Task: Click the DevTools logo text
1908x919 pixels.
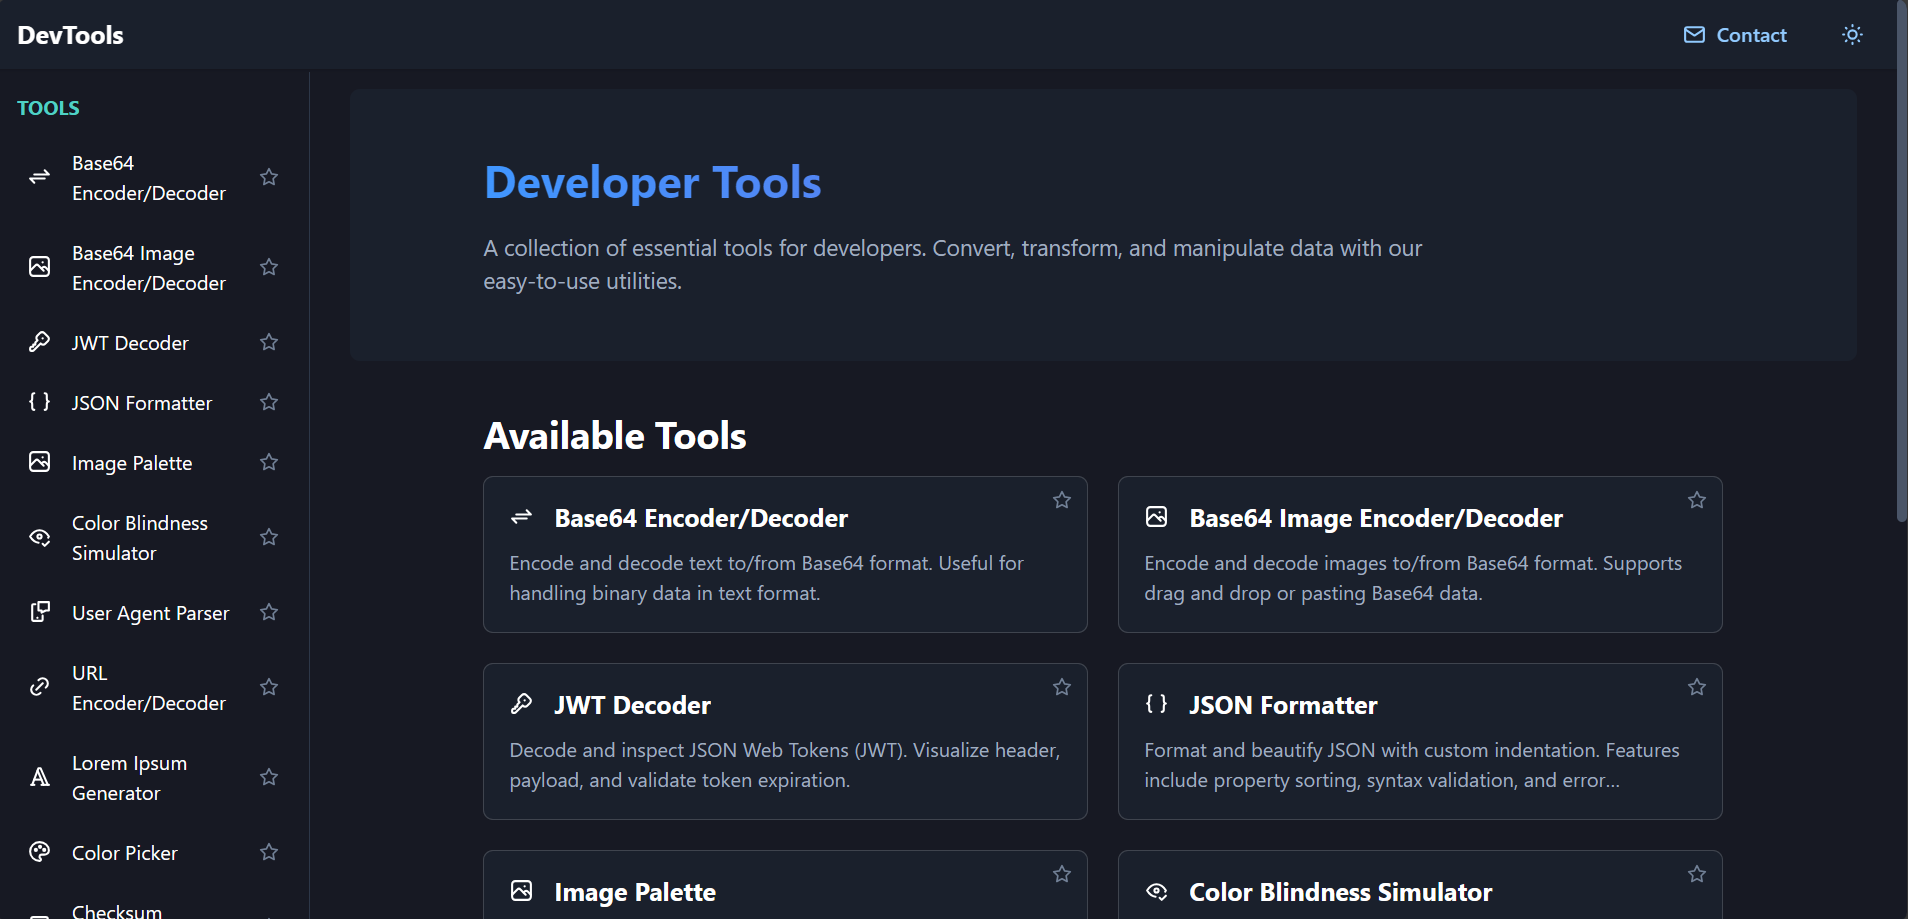Action: (x=71, y=35)
